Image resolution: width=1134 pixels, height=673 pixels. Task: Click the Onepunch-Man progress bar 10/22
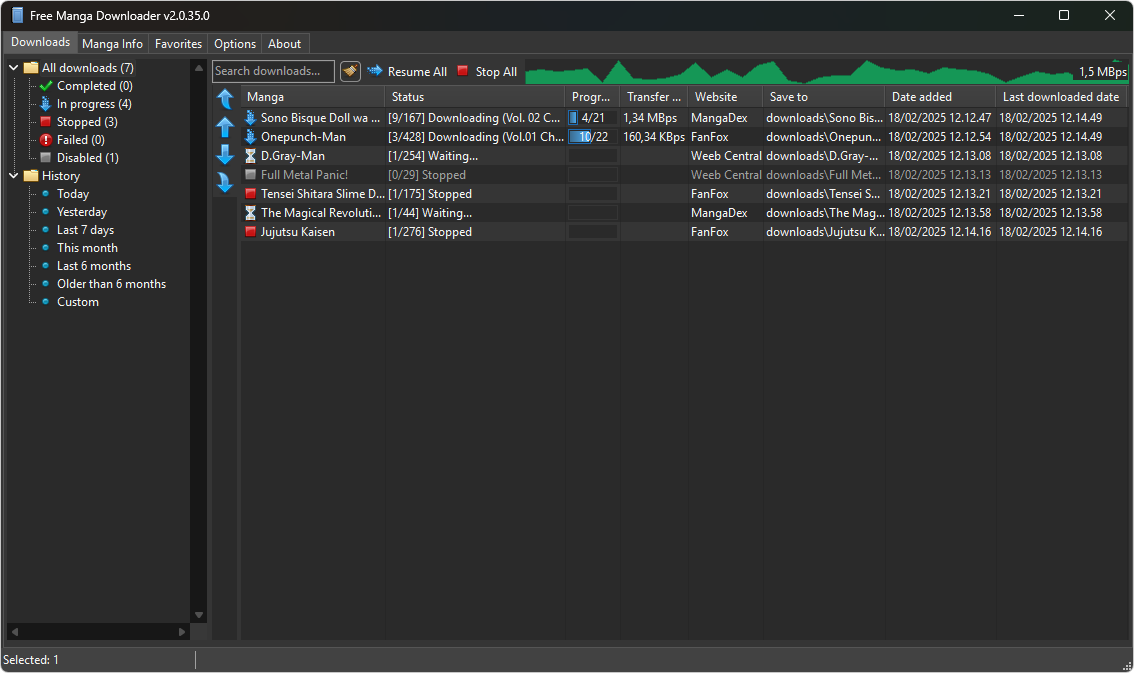(592, 137)
